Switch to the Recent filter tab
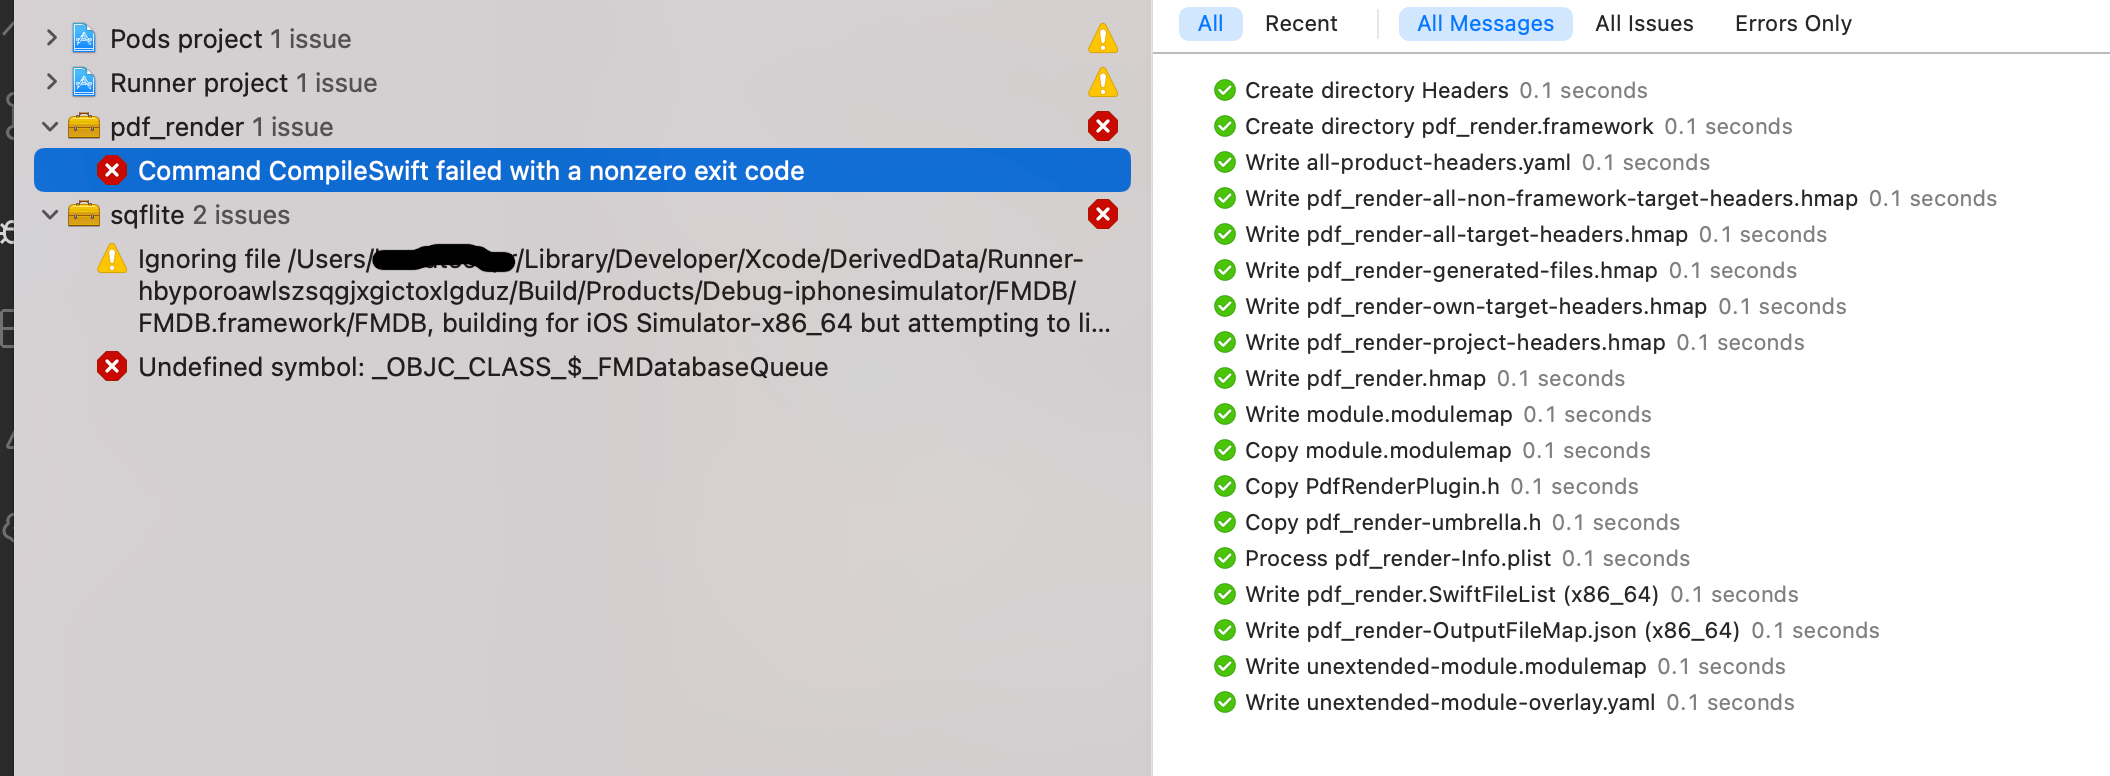The image size is (2110, 776). click(1301, 23)
